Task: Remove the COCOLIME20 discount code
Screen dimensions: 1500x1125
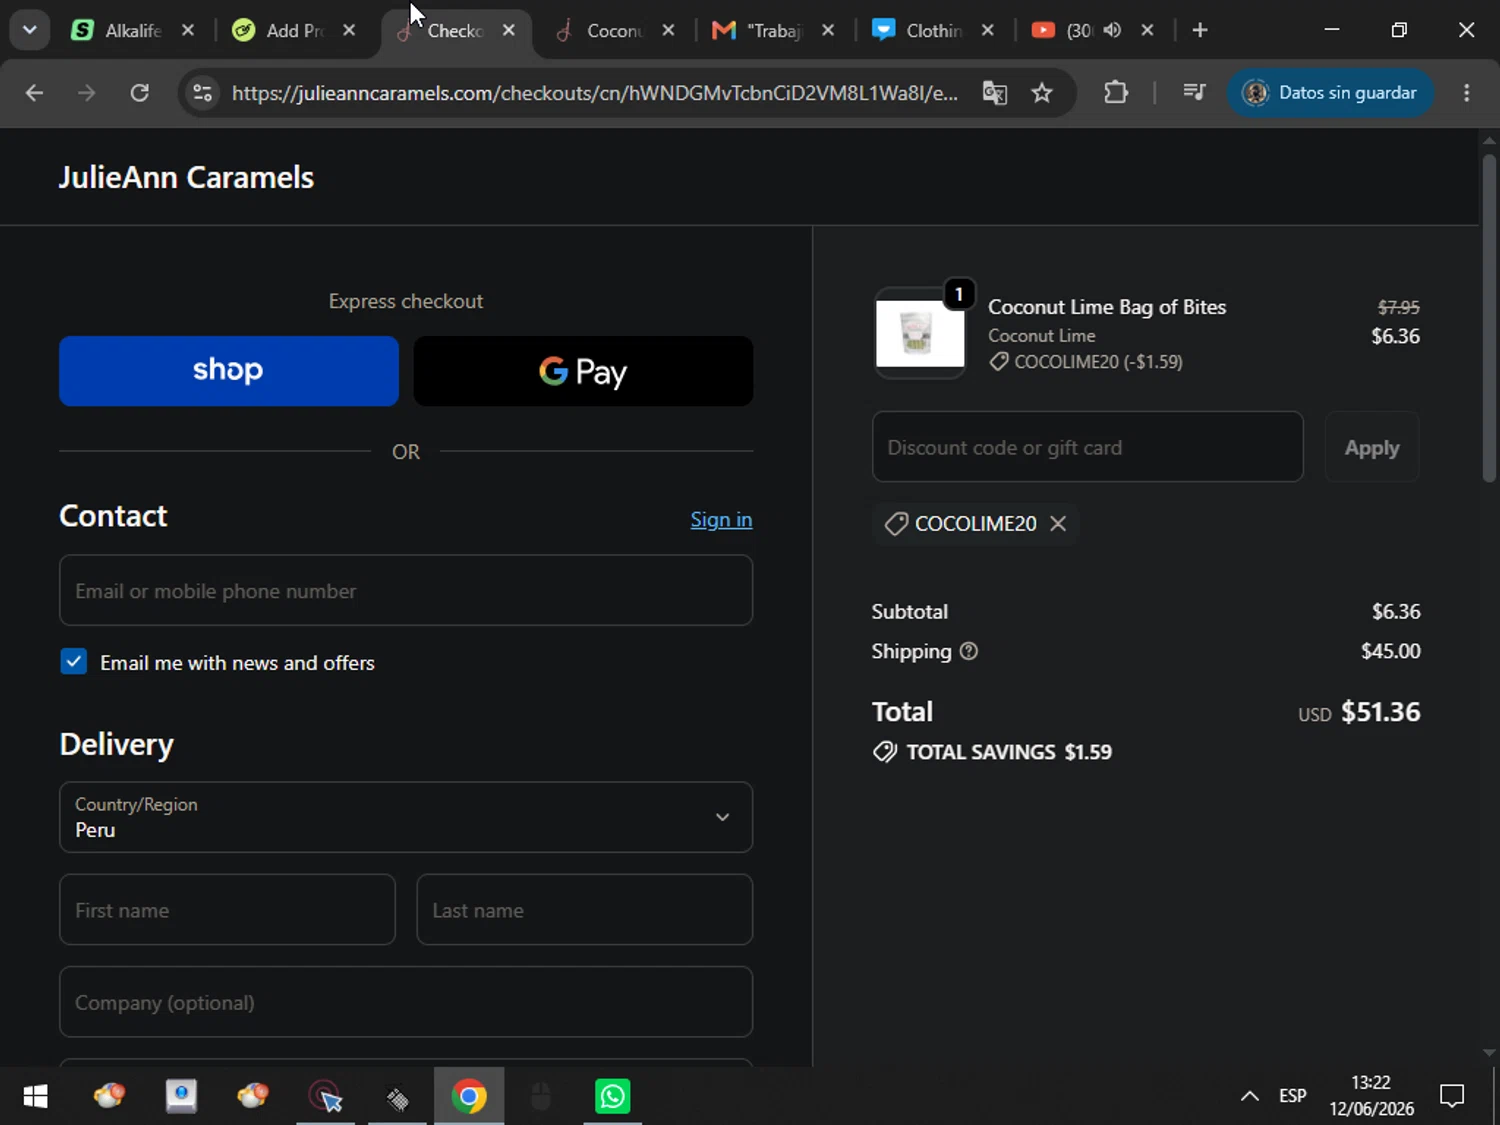Action: tap(1058, 523)
